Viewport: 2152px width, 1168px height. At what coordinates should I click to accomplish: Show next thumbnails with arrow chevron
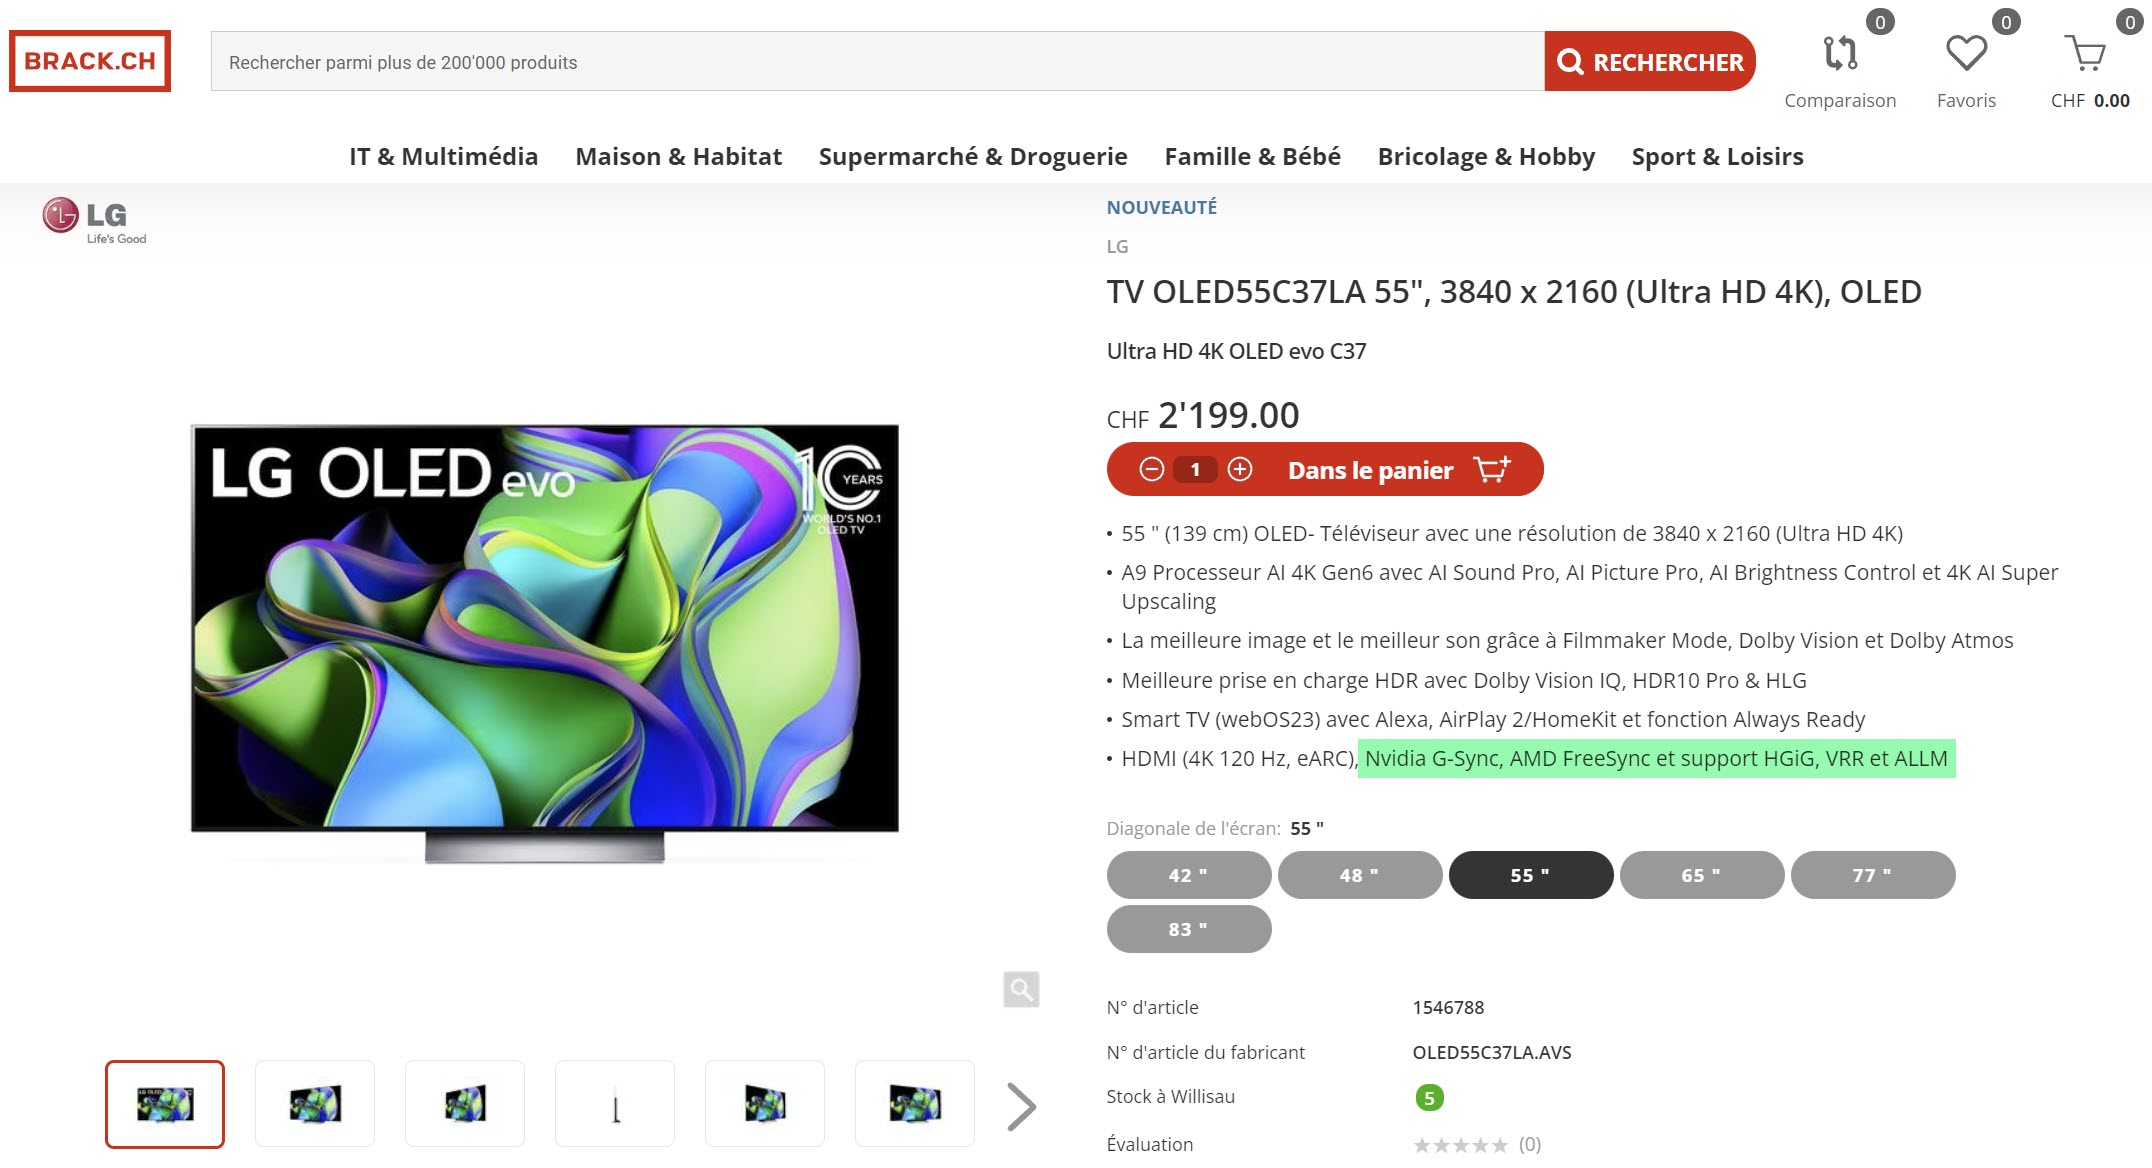[x=1021, y=1106]
